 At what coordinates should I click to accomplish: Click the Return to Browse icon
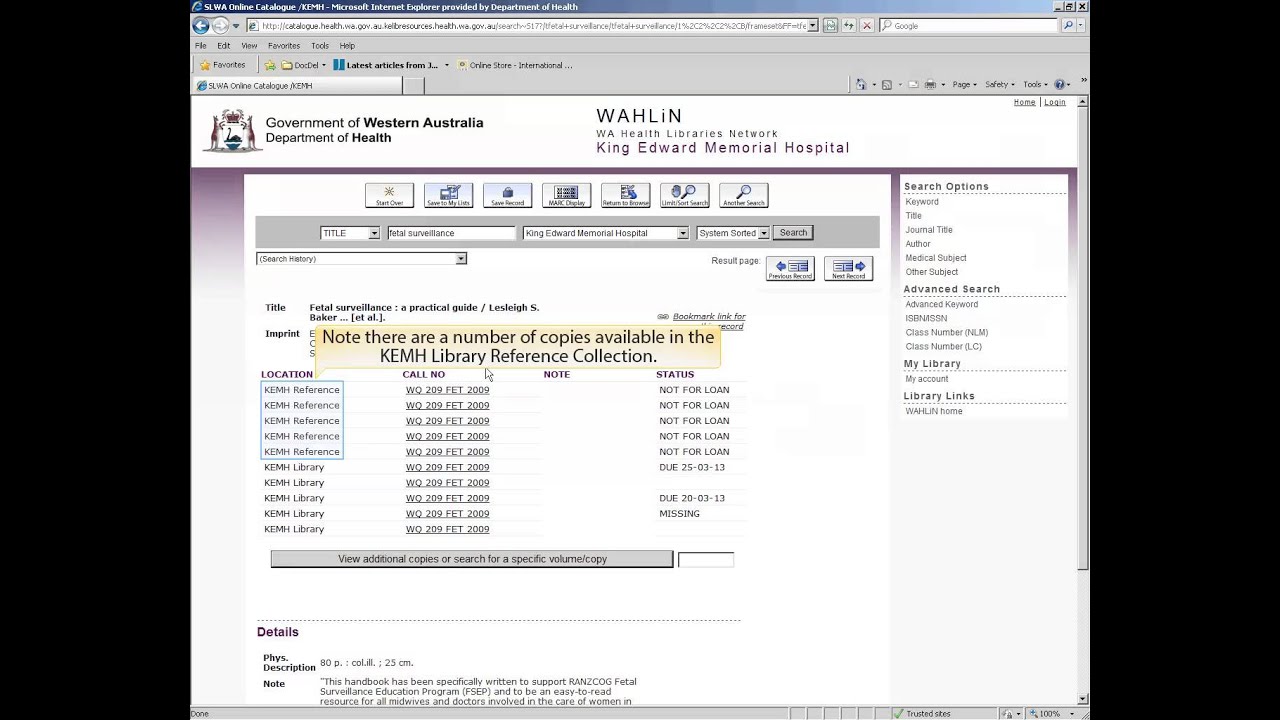point(625,195)
